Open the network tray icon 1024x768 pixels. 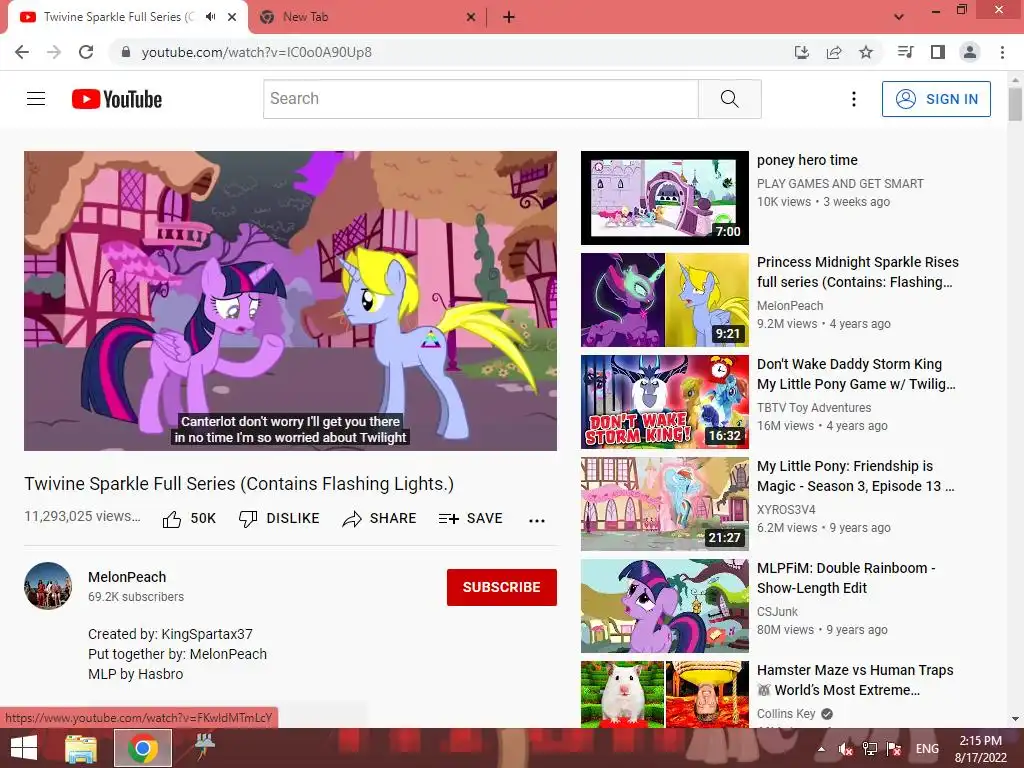(x=870, y=749)
